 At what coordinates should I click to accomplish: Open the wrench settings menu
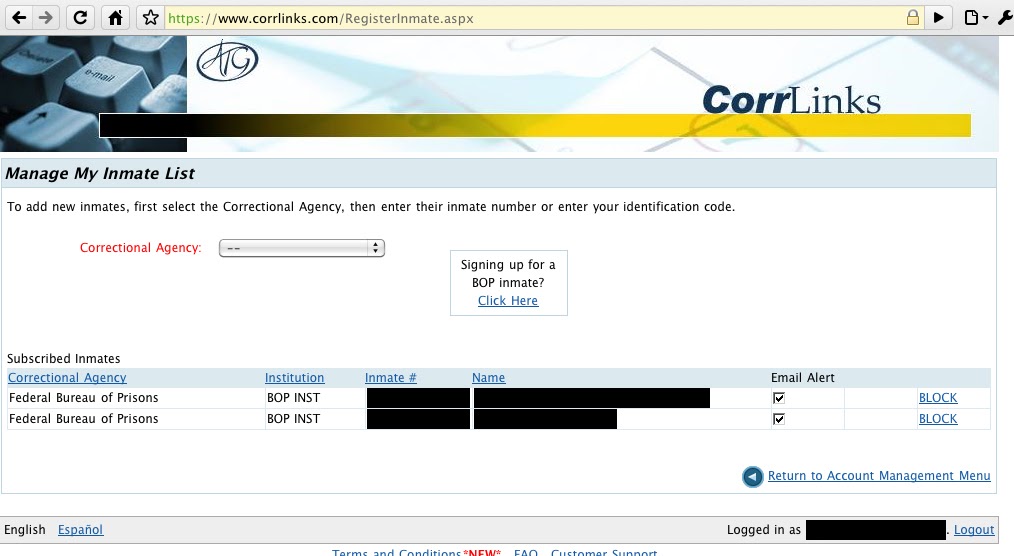click(1006, 17)
